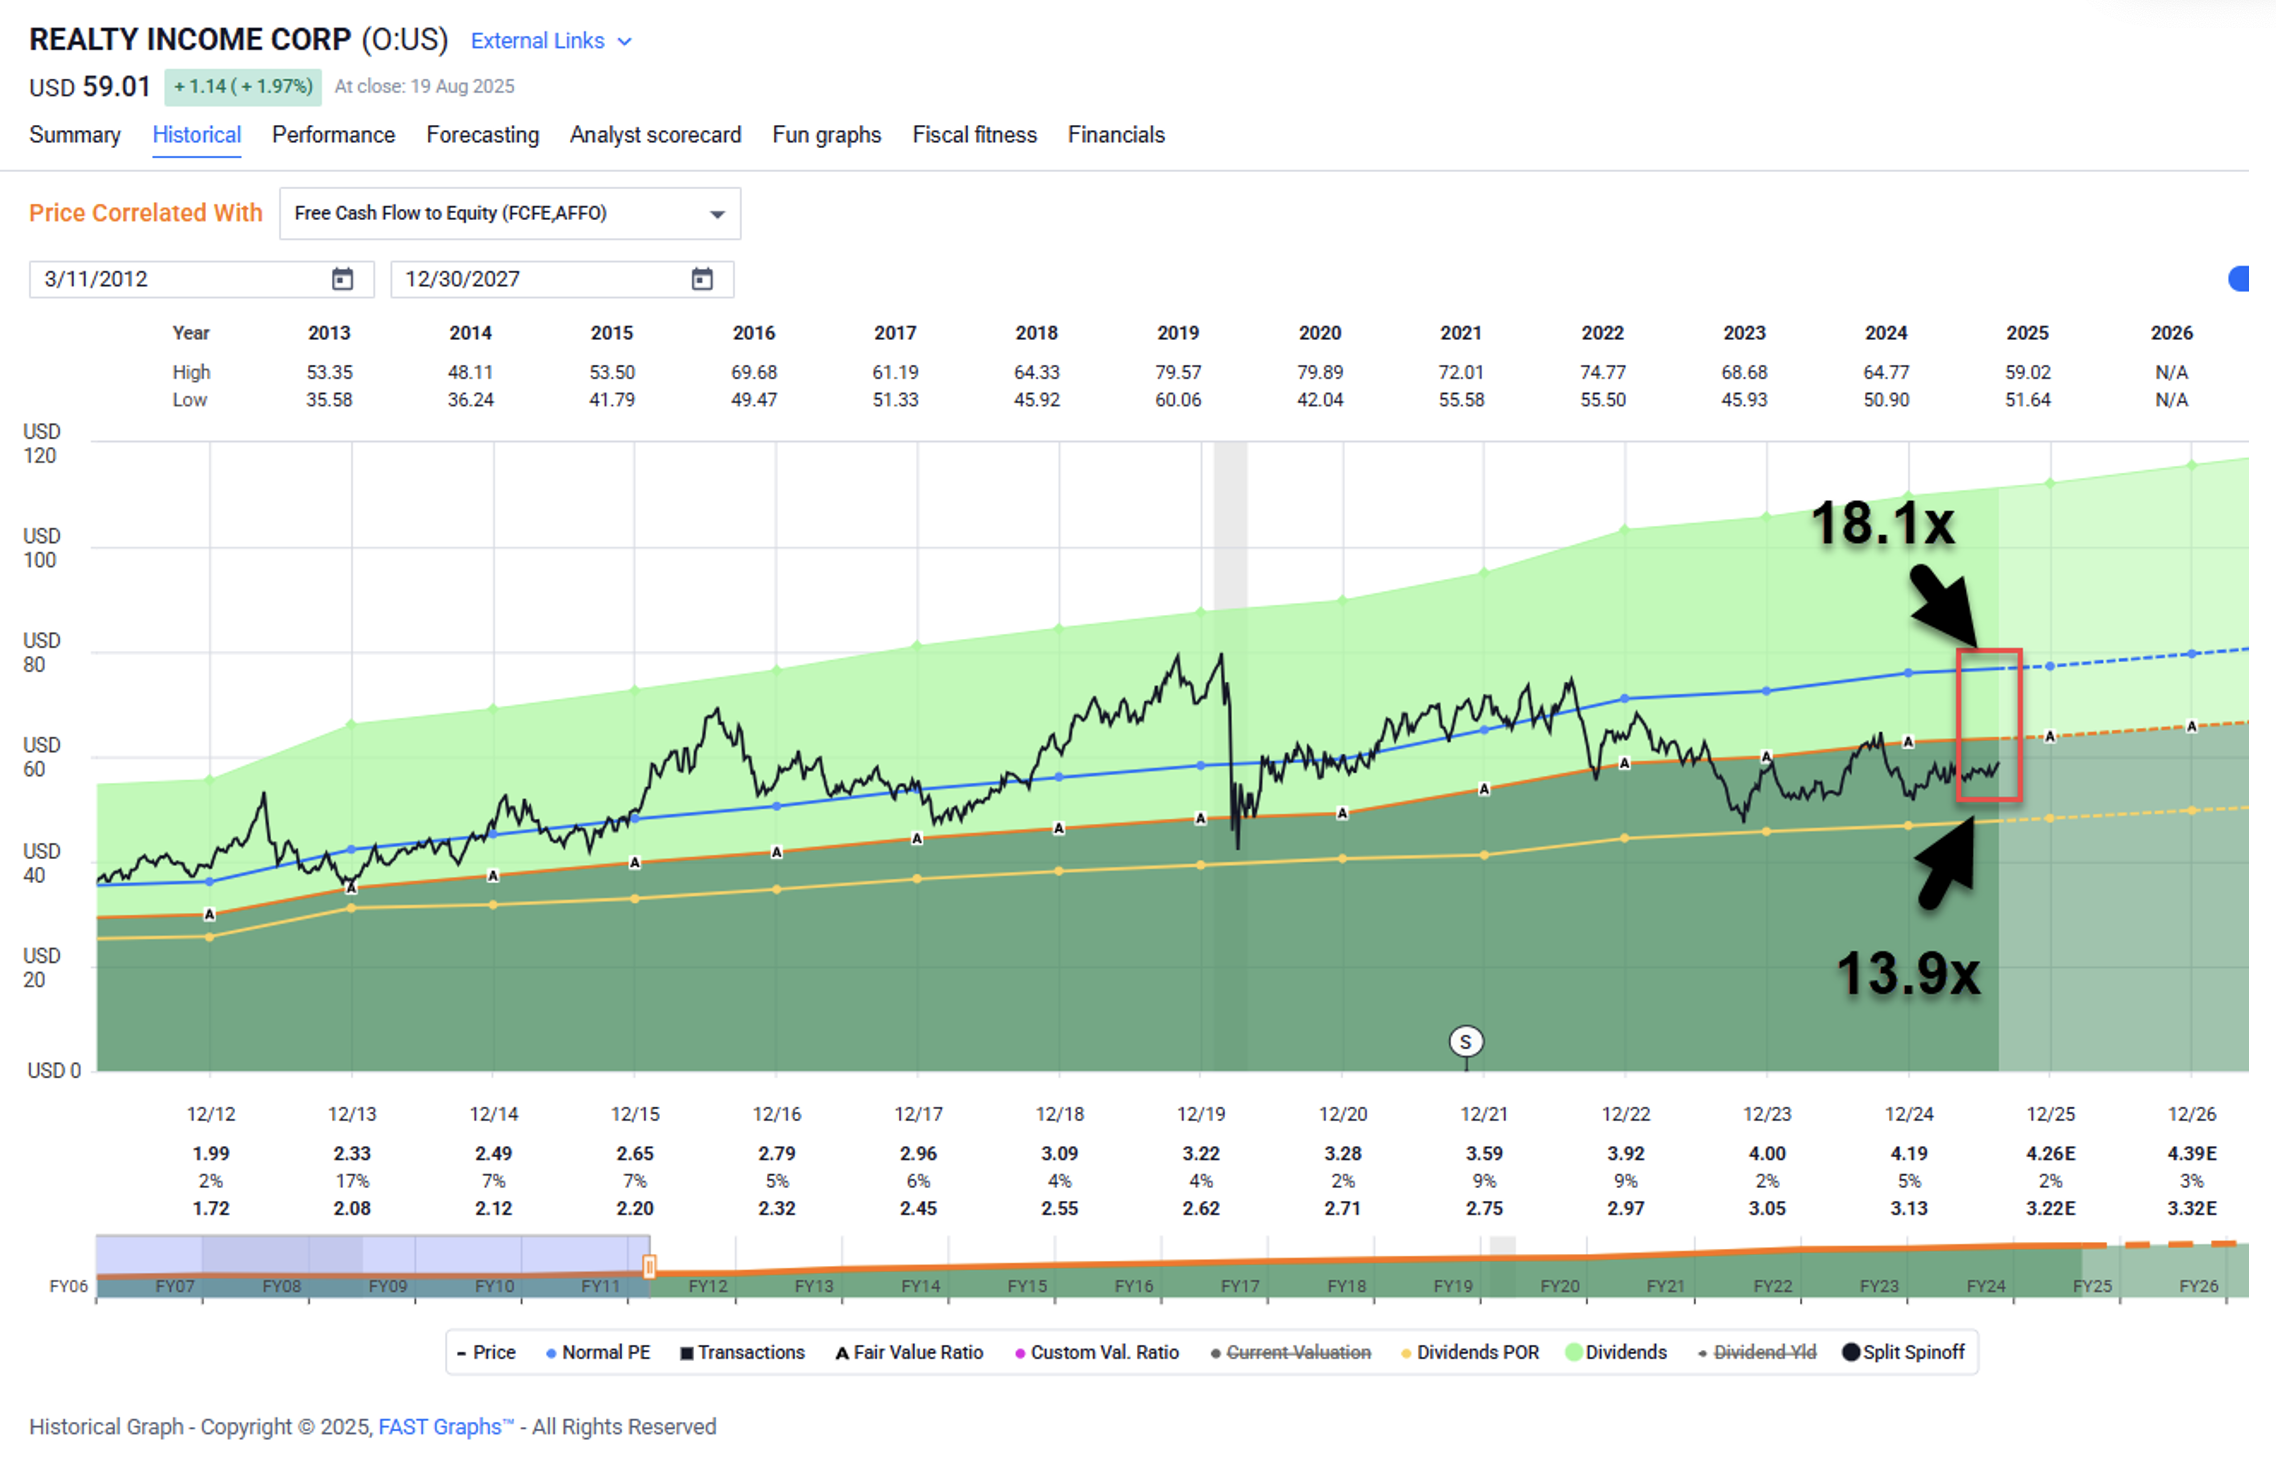Expand the External Links dropdown

551,41
